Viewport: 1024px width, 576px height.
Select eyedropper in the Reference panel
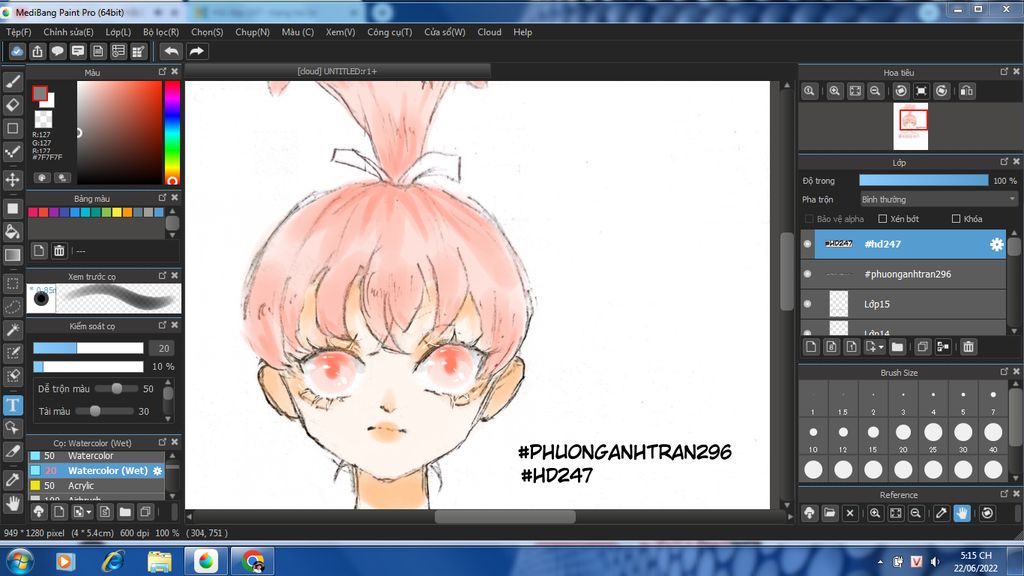tap(941, 513)
